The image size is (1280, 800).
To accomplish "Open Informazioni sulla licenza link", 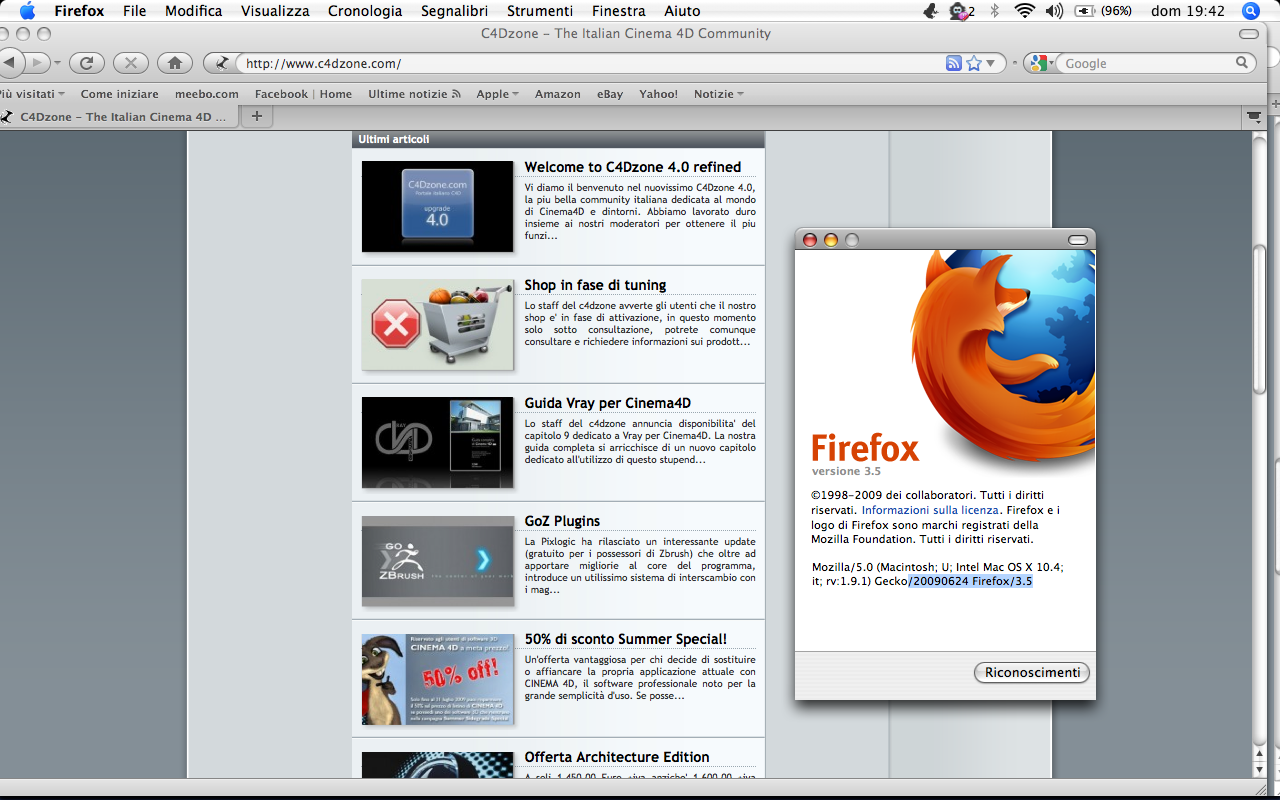I will click(x=930, y=510).
